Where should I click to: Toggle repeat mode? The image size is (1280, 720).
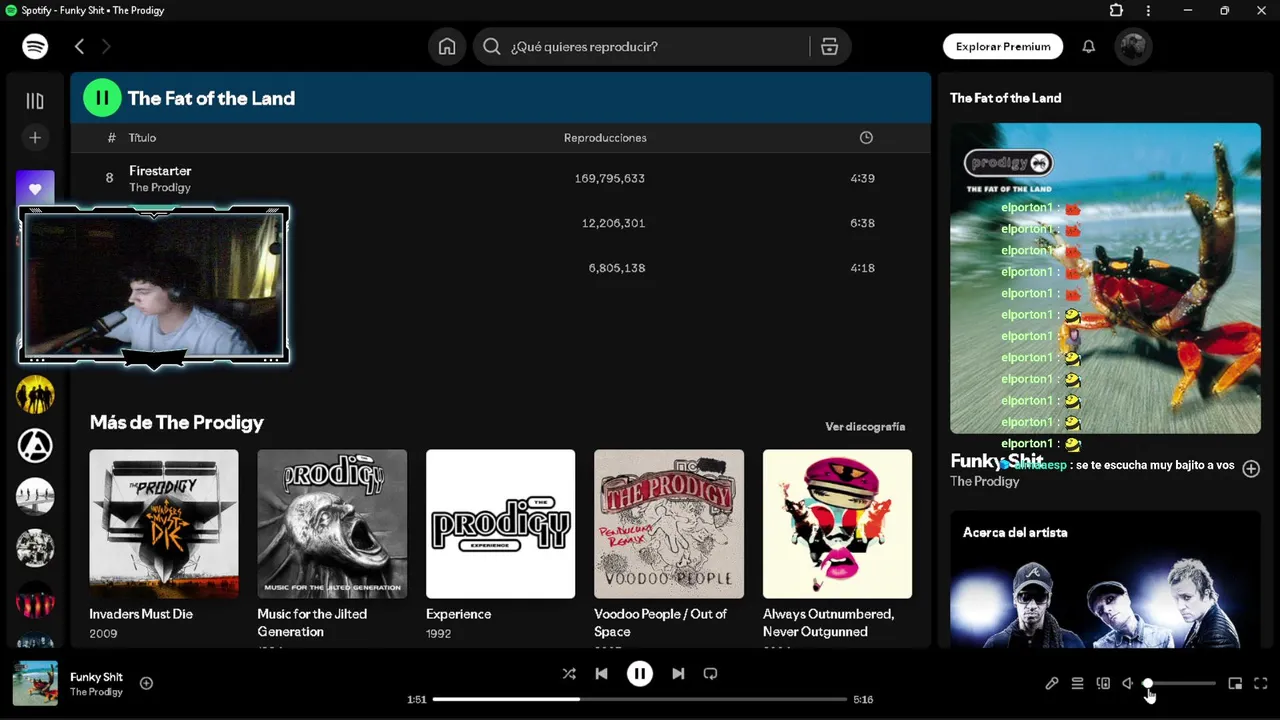710,674
